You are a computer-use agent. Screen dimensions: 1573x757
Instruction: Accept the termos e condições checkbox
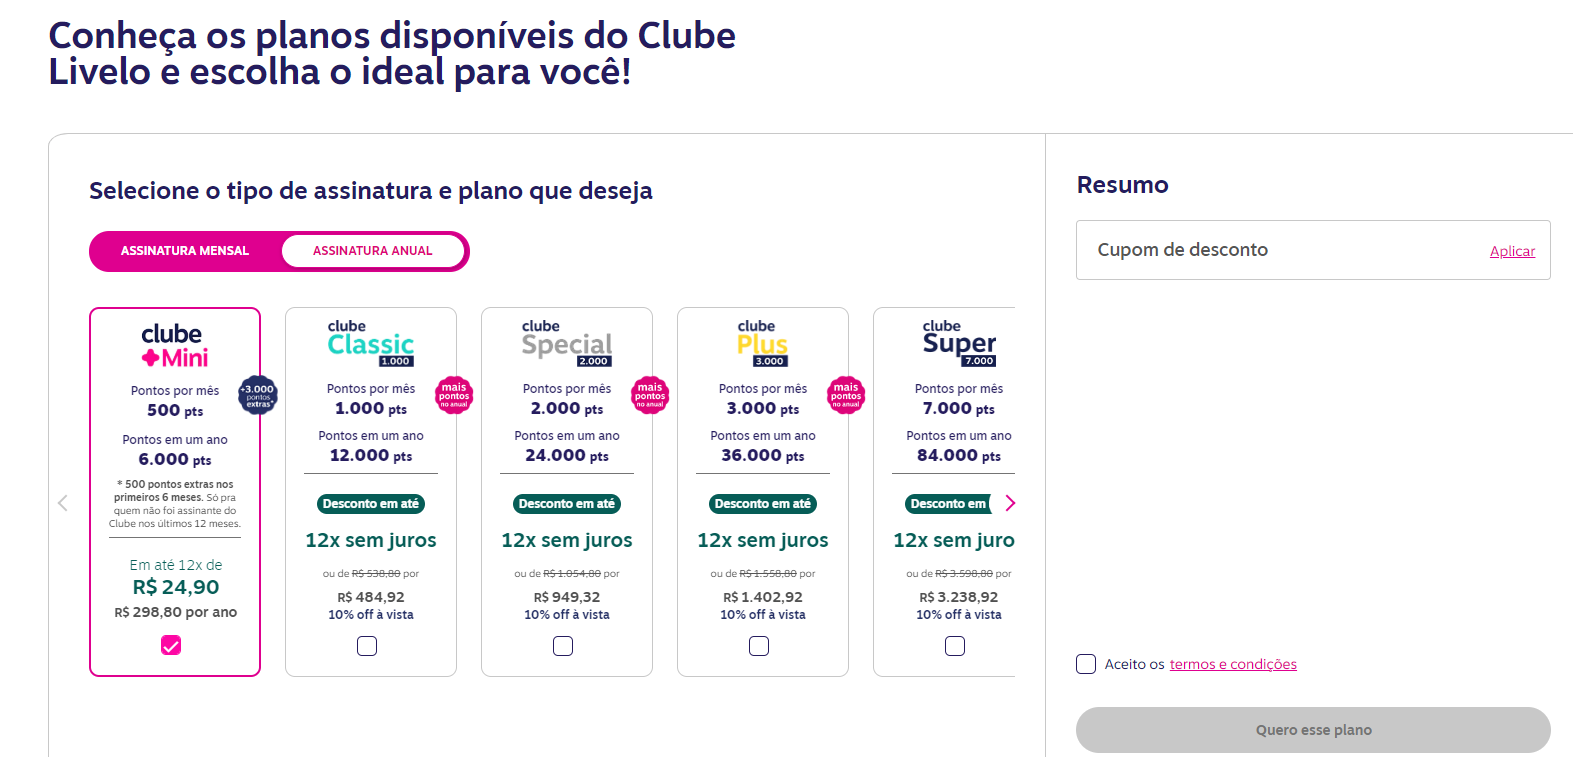(1086, 664)
